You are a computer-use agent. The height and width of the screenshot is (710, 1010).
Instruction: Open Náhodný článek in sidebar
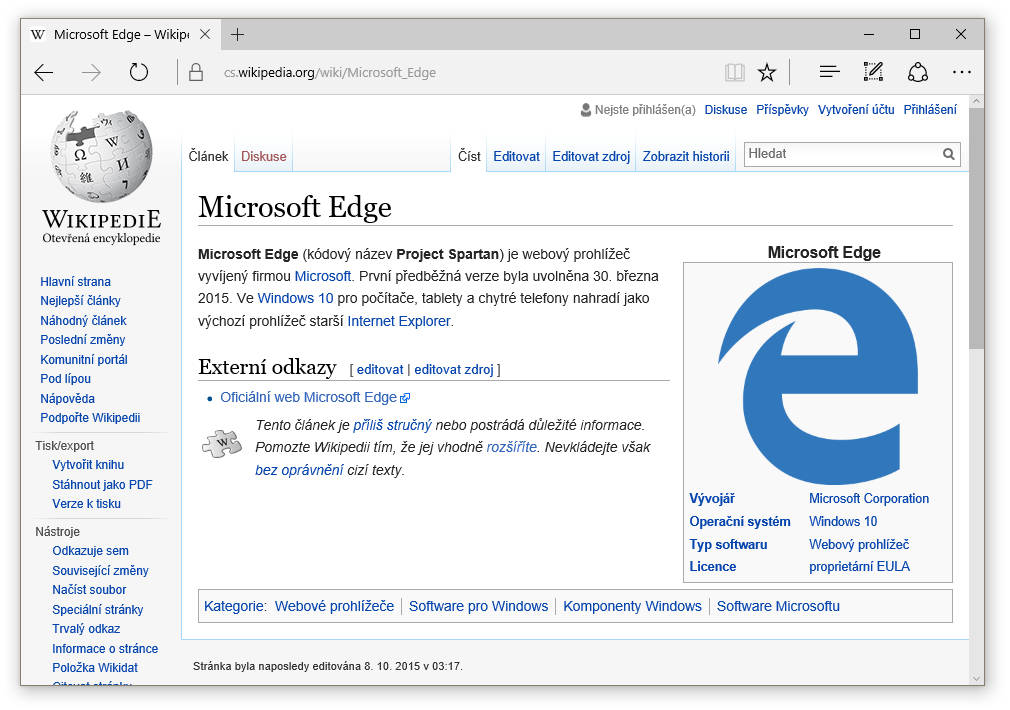(x=83, y=320)
